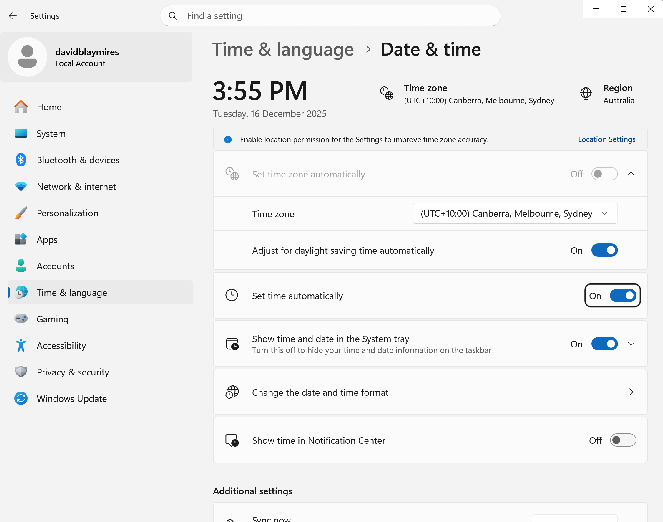Toggle Set time zone automatically switch
663x522 pixels.
pos(604,174)
